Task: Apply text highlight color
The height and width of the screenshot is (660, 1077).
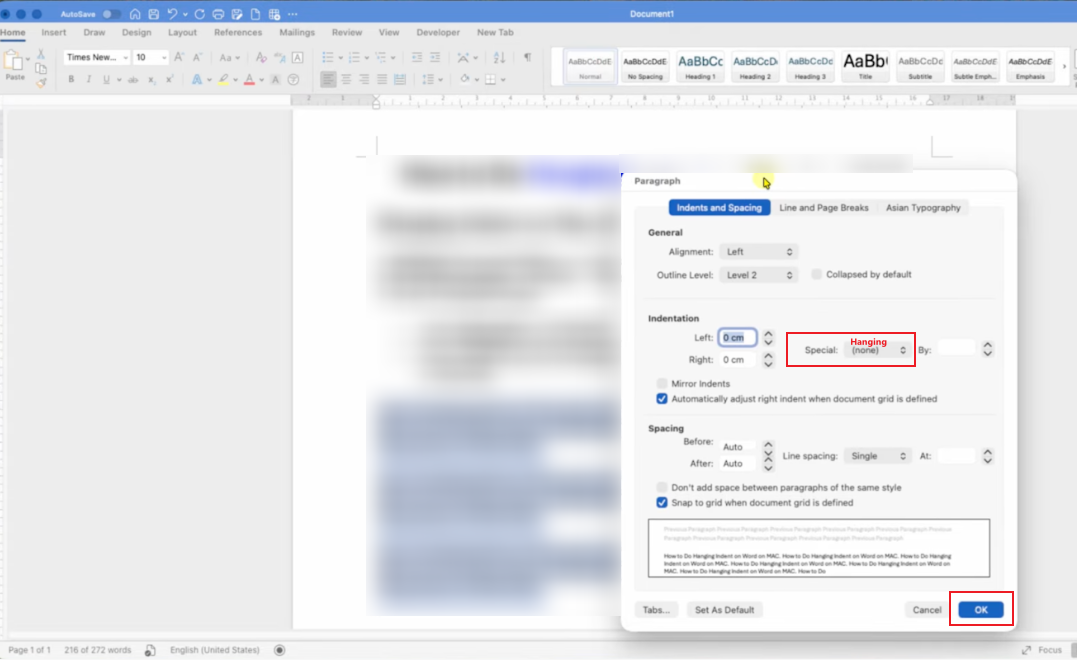Action: [x=225, y=79]
